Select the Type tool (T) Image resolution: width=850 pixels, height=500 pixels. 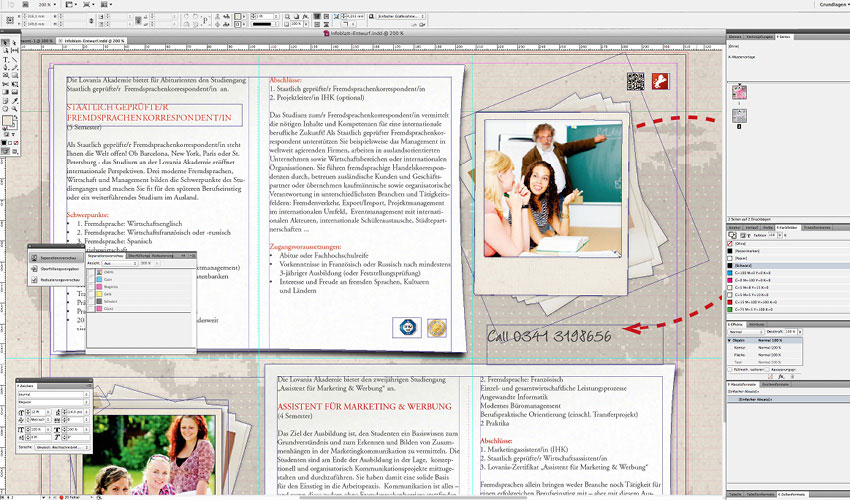(5, 60)
